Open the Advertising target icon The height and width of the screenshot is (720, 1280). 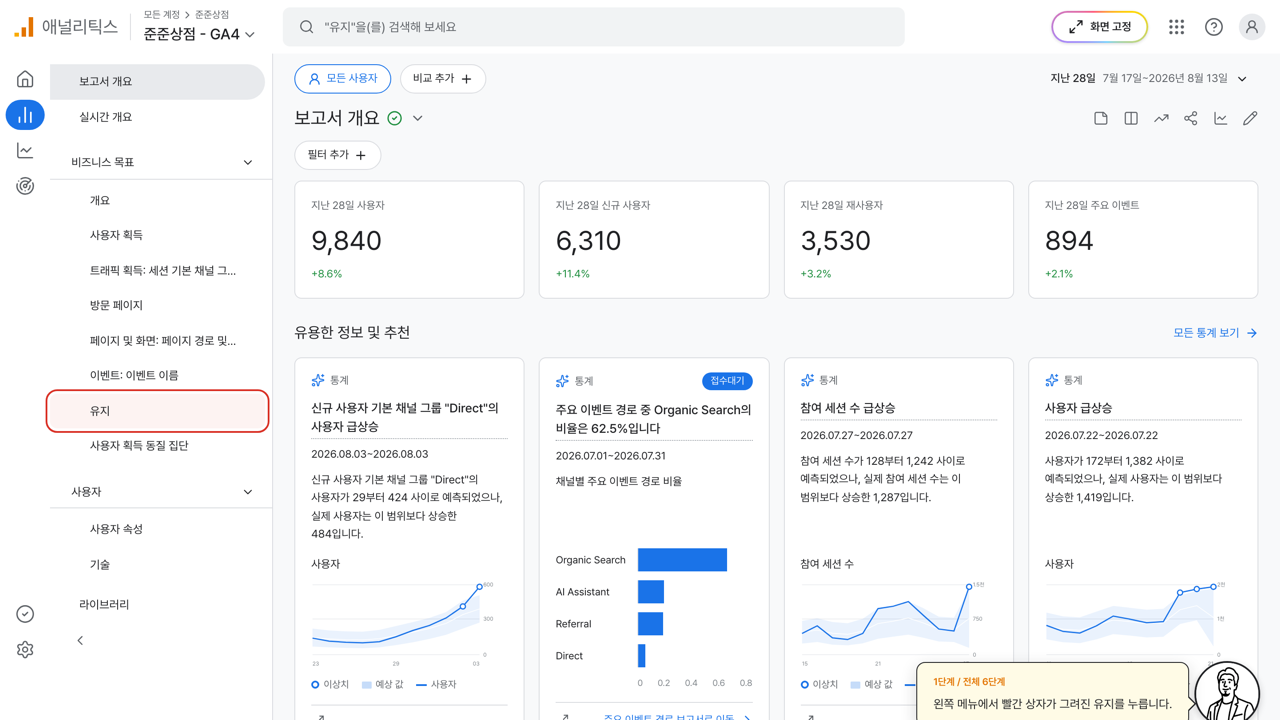(25, 186)
